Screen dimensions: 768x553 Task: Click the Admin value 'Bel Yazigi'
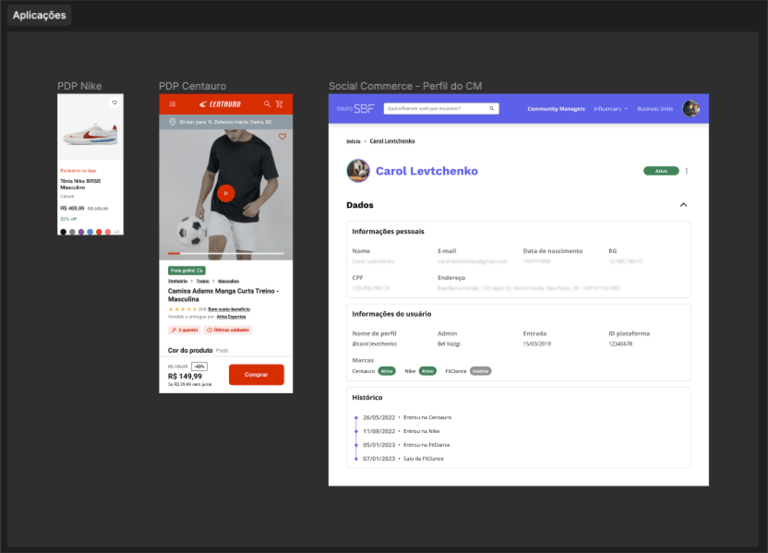[449, 344]
